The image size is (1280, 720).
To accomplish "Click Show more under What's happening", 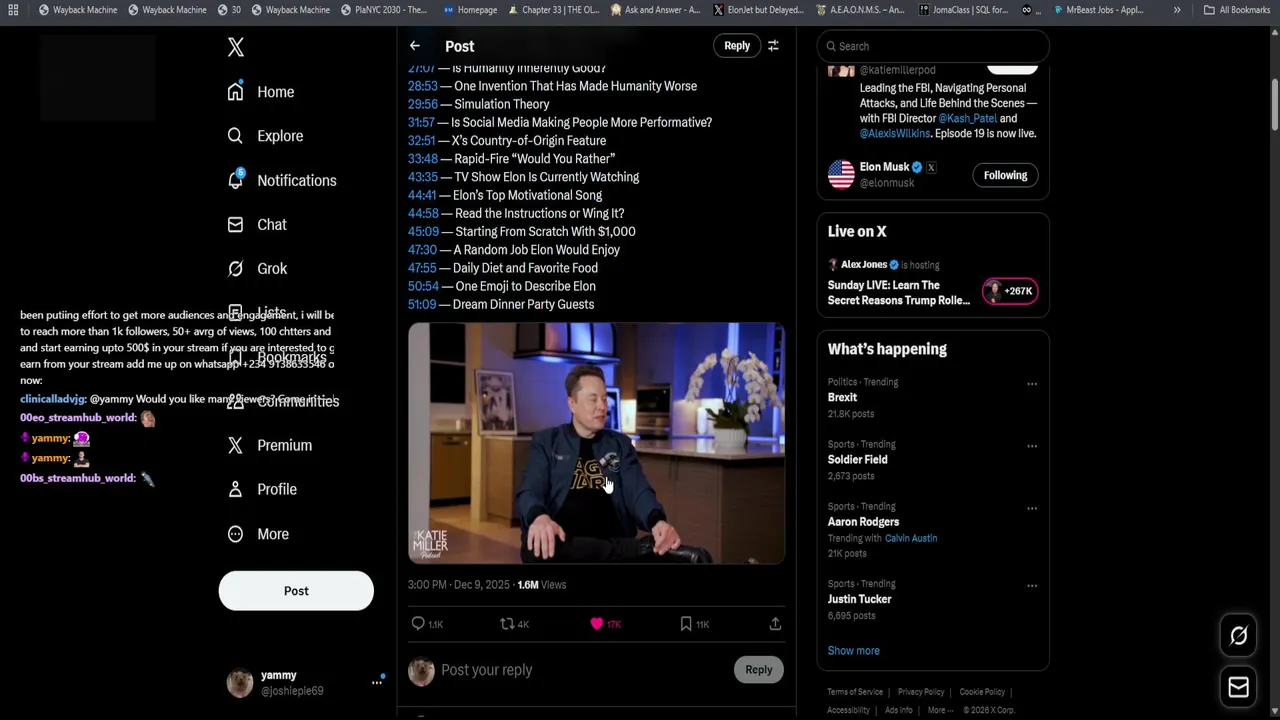I will [854, 651].
